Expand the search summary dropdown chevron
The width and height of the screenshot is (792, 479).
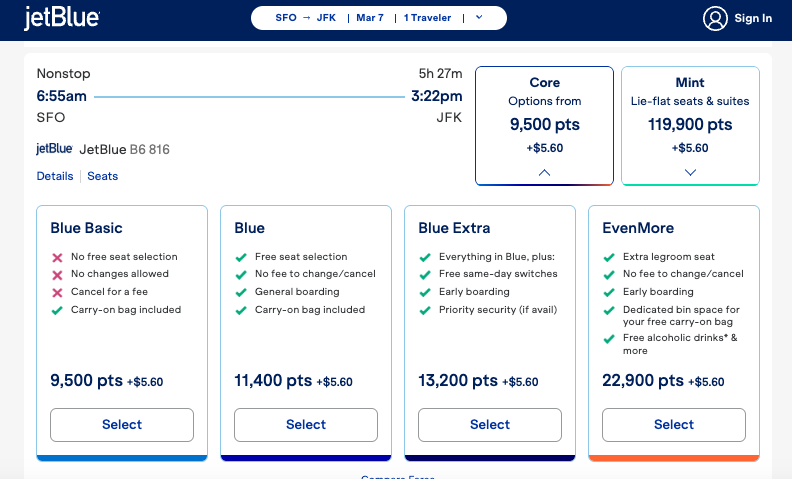pyautogui.click(x=479, y=18)
